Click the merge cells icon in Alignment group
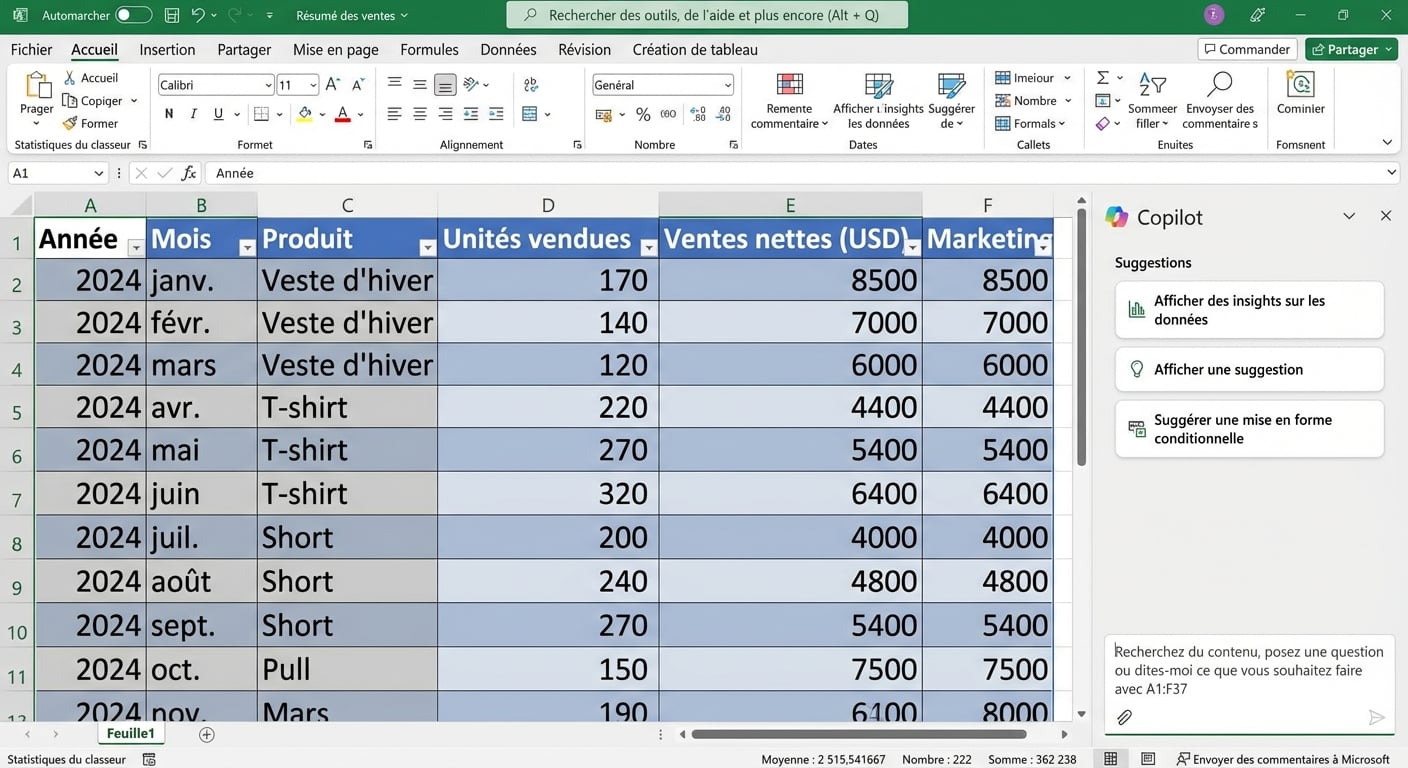The image size is (1408, 768). pos(531,113)
